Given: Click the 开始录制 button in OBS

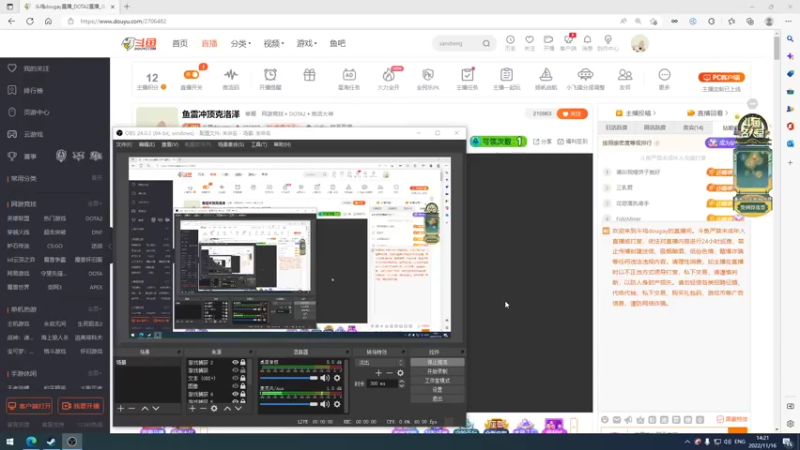Looking at the screenshot, I should [x=437, y=371].
